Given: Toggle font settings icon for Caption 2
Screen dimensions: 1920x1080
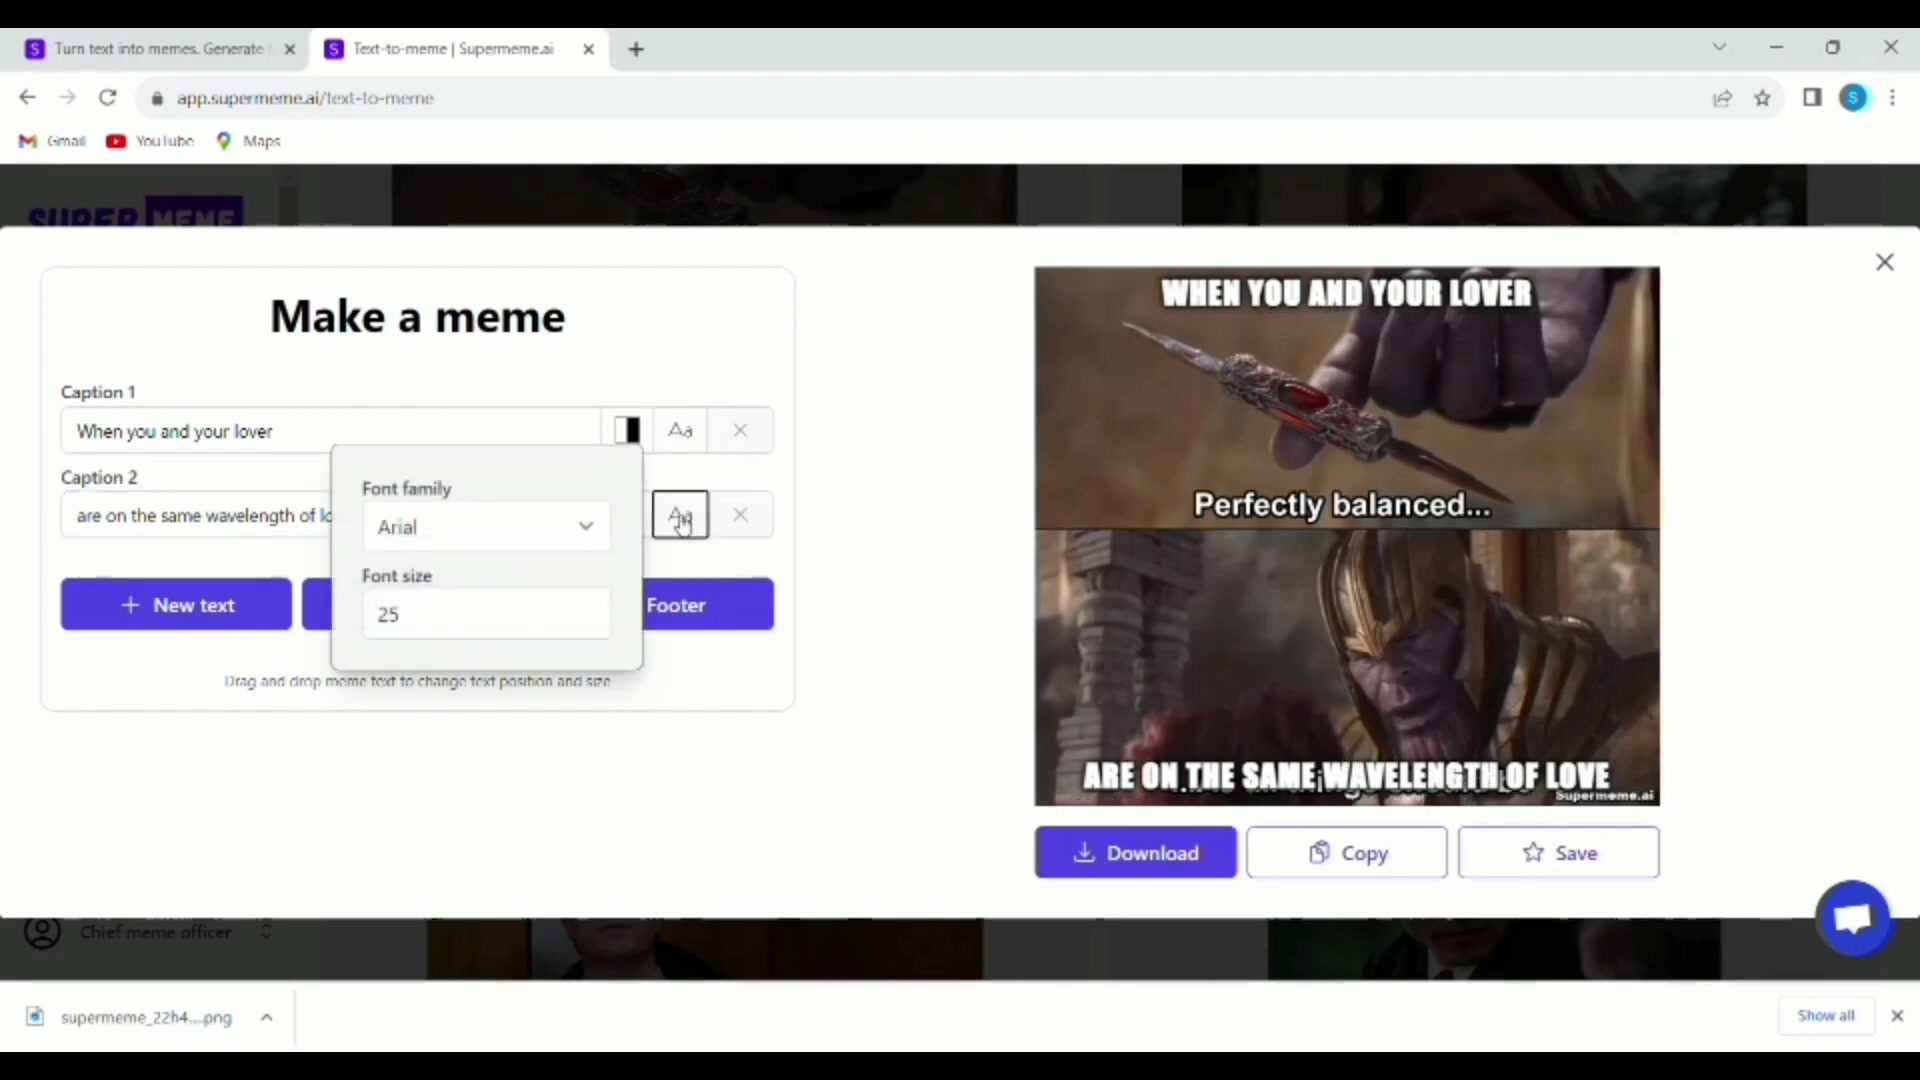Looking at the screenshot, I should tap(680, 515).
